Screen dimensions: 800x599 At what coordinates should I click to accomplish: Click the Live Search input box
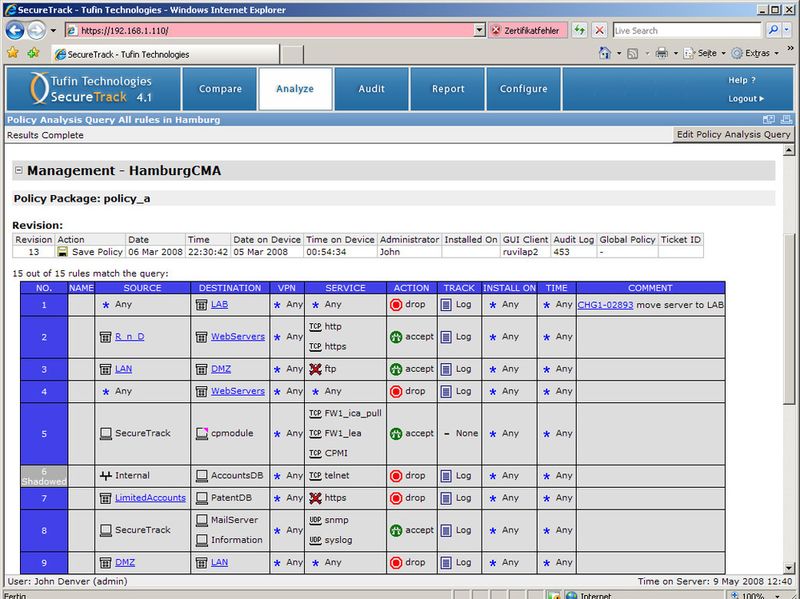click(687, 31)
